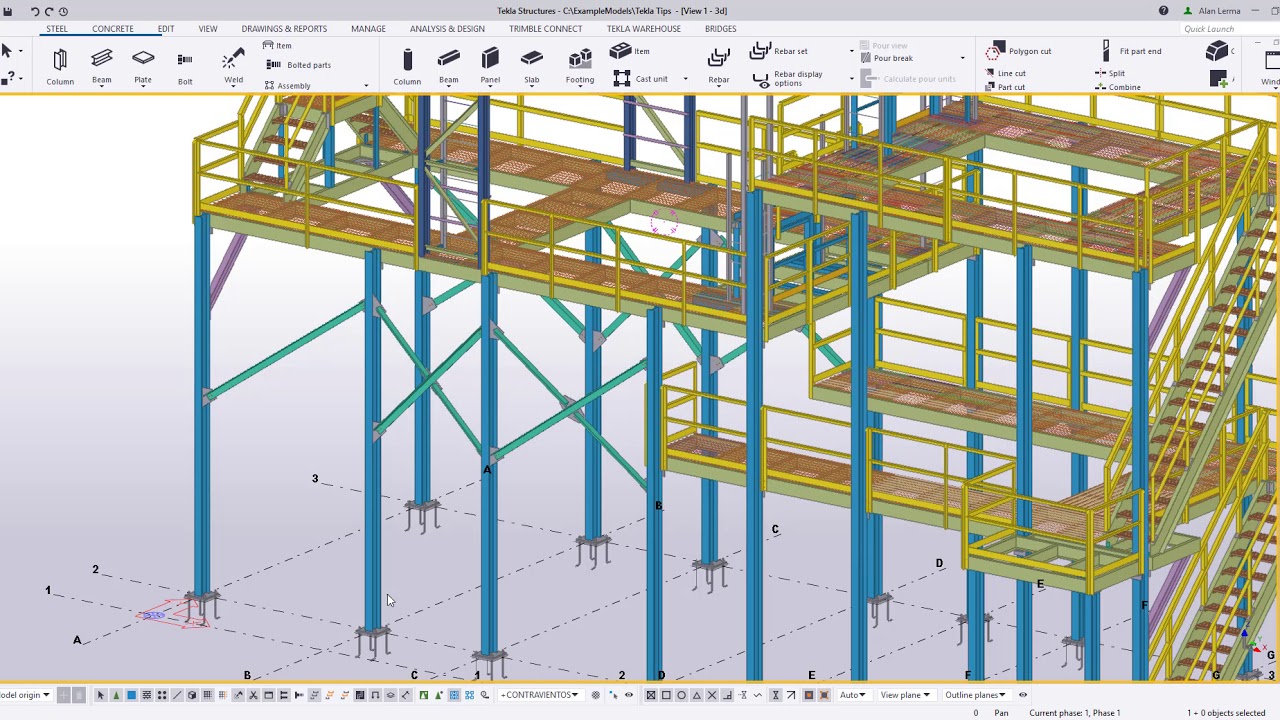1280x720 pixels.
Task: Select the concrete Slab tool
Action: (x=531, y=67)
